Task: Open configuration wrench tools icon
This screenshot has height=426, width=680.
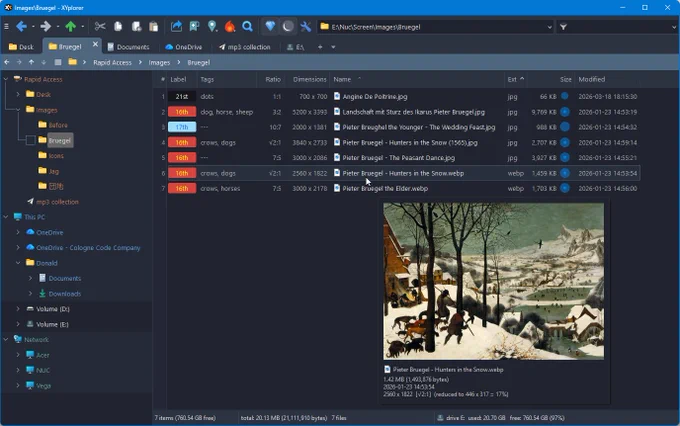Action: coord(306,27)
